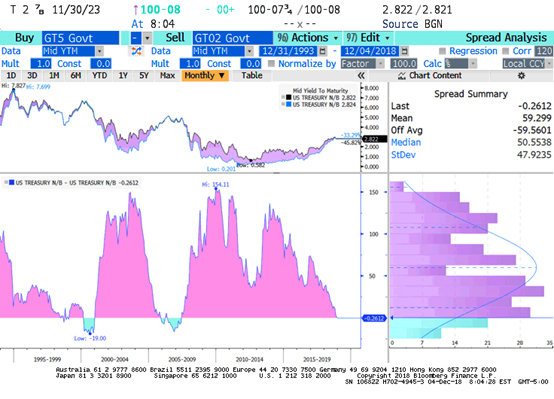Click the Normalize by label
The height and width of the screenshot is (399, 554).
click(307, 64)
